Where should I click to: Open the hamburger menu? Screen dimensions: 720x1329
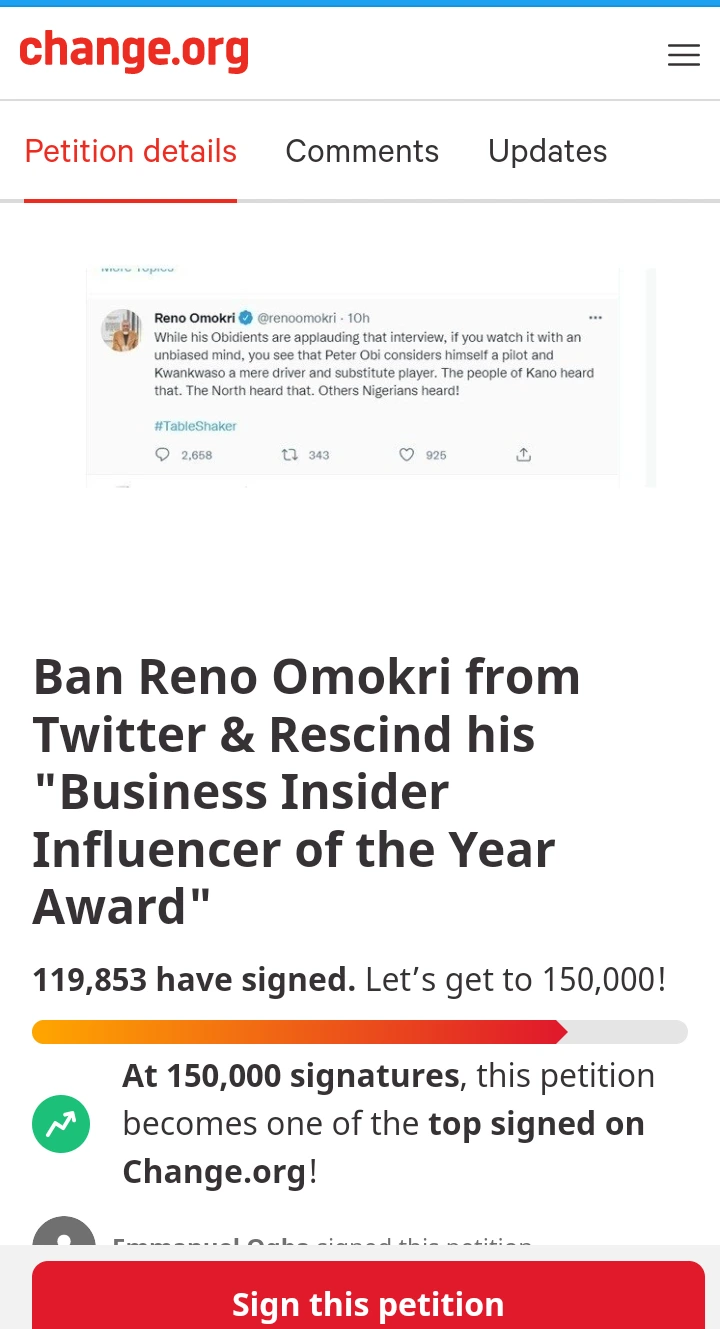[684, 55]
